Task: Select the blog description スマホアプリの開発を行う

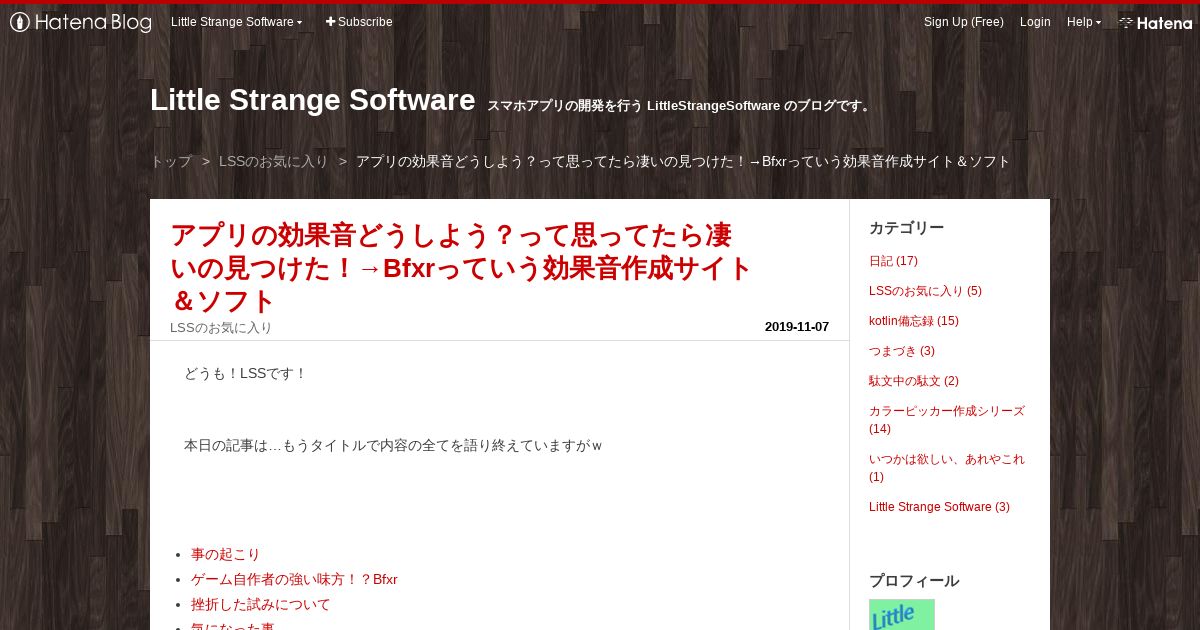Action: coord(680,105)
